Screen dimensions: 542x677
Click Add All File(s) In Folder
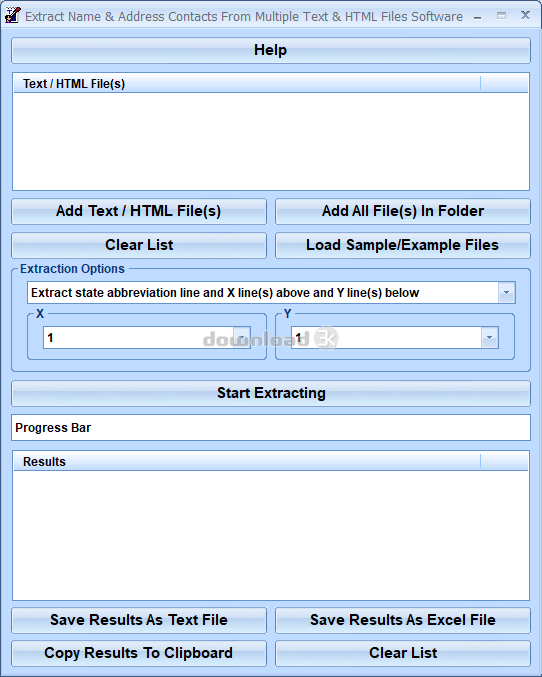[403, 211]
